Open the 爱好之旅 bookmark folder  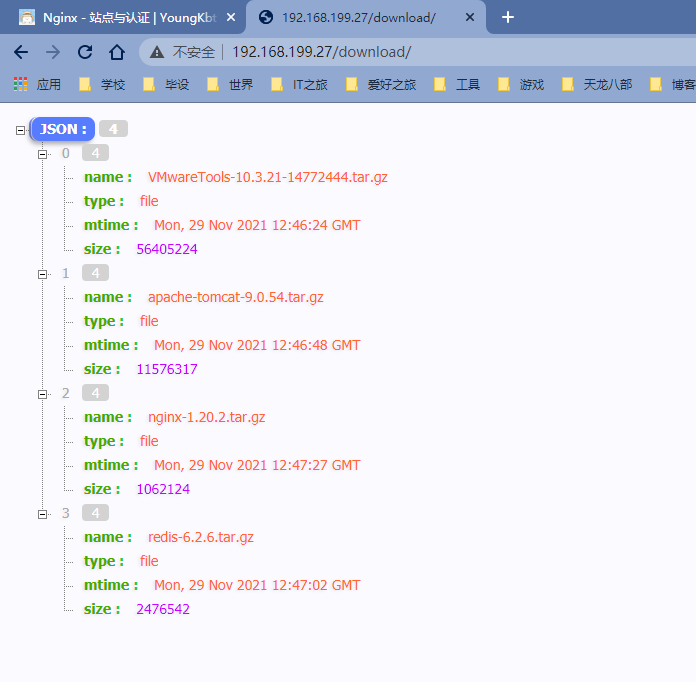tap(381, 84)
